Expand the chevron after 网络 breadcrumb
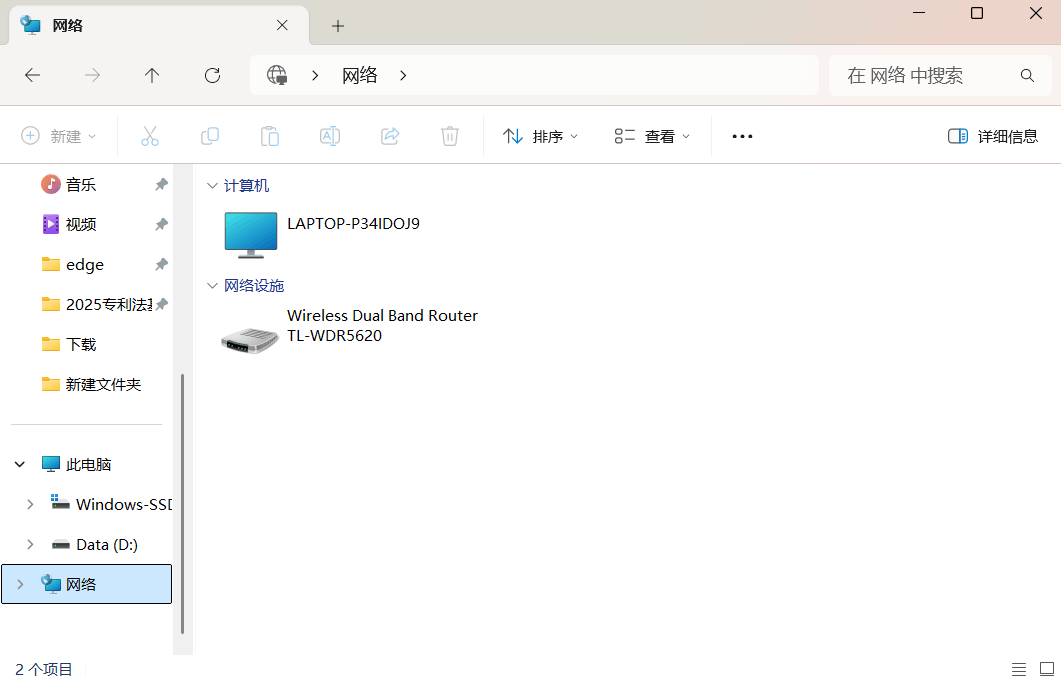This screenshot has width=1061, height=679. tap(403, 76)
